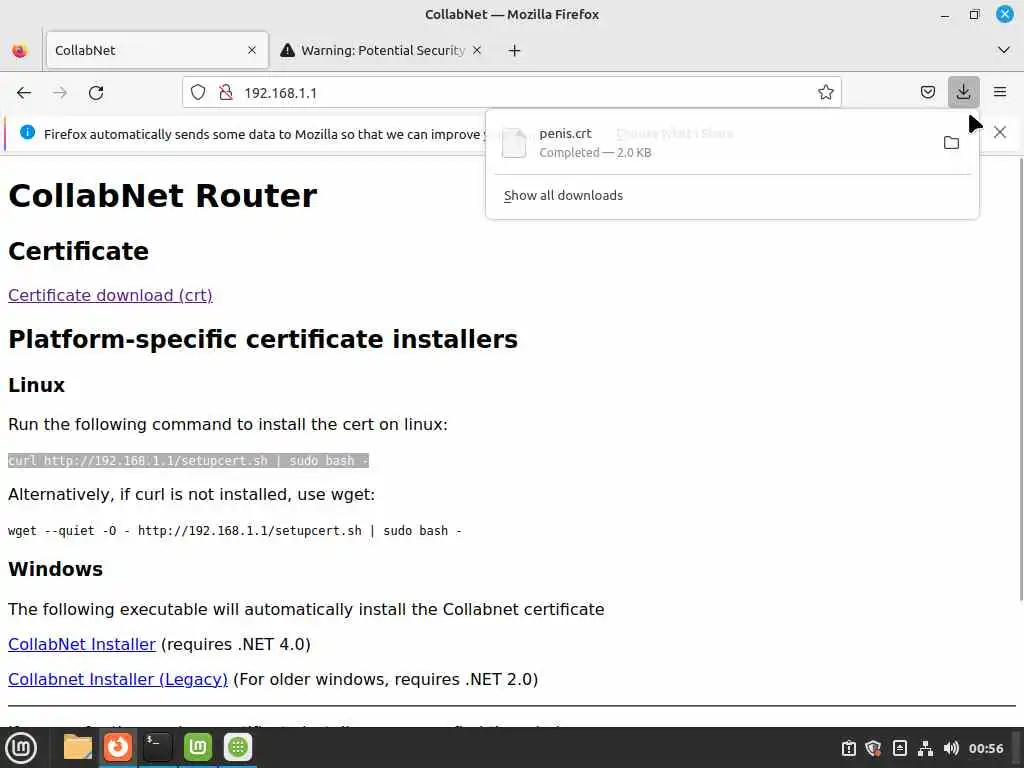Click the forward navigation arrow
The height and width of the screenshot is (768, 1024).
click(x=60, y=93)
